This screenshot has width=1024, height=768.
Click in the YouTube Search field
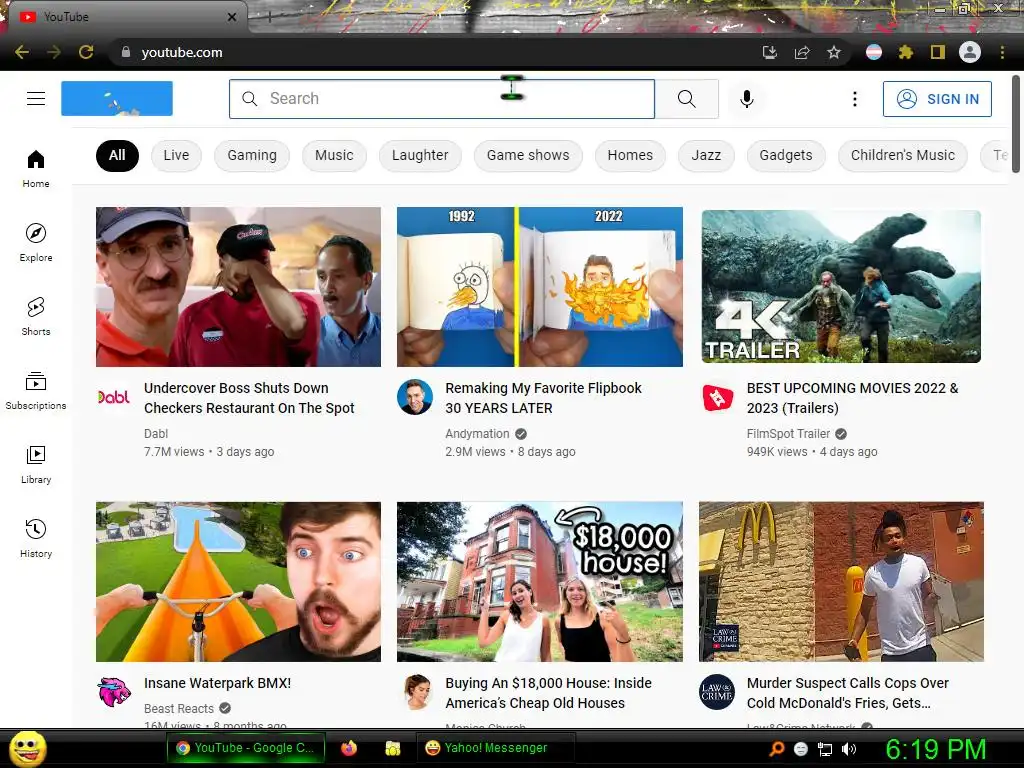point(441,99)
